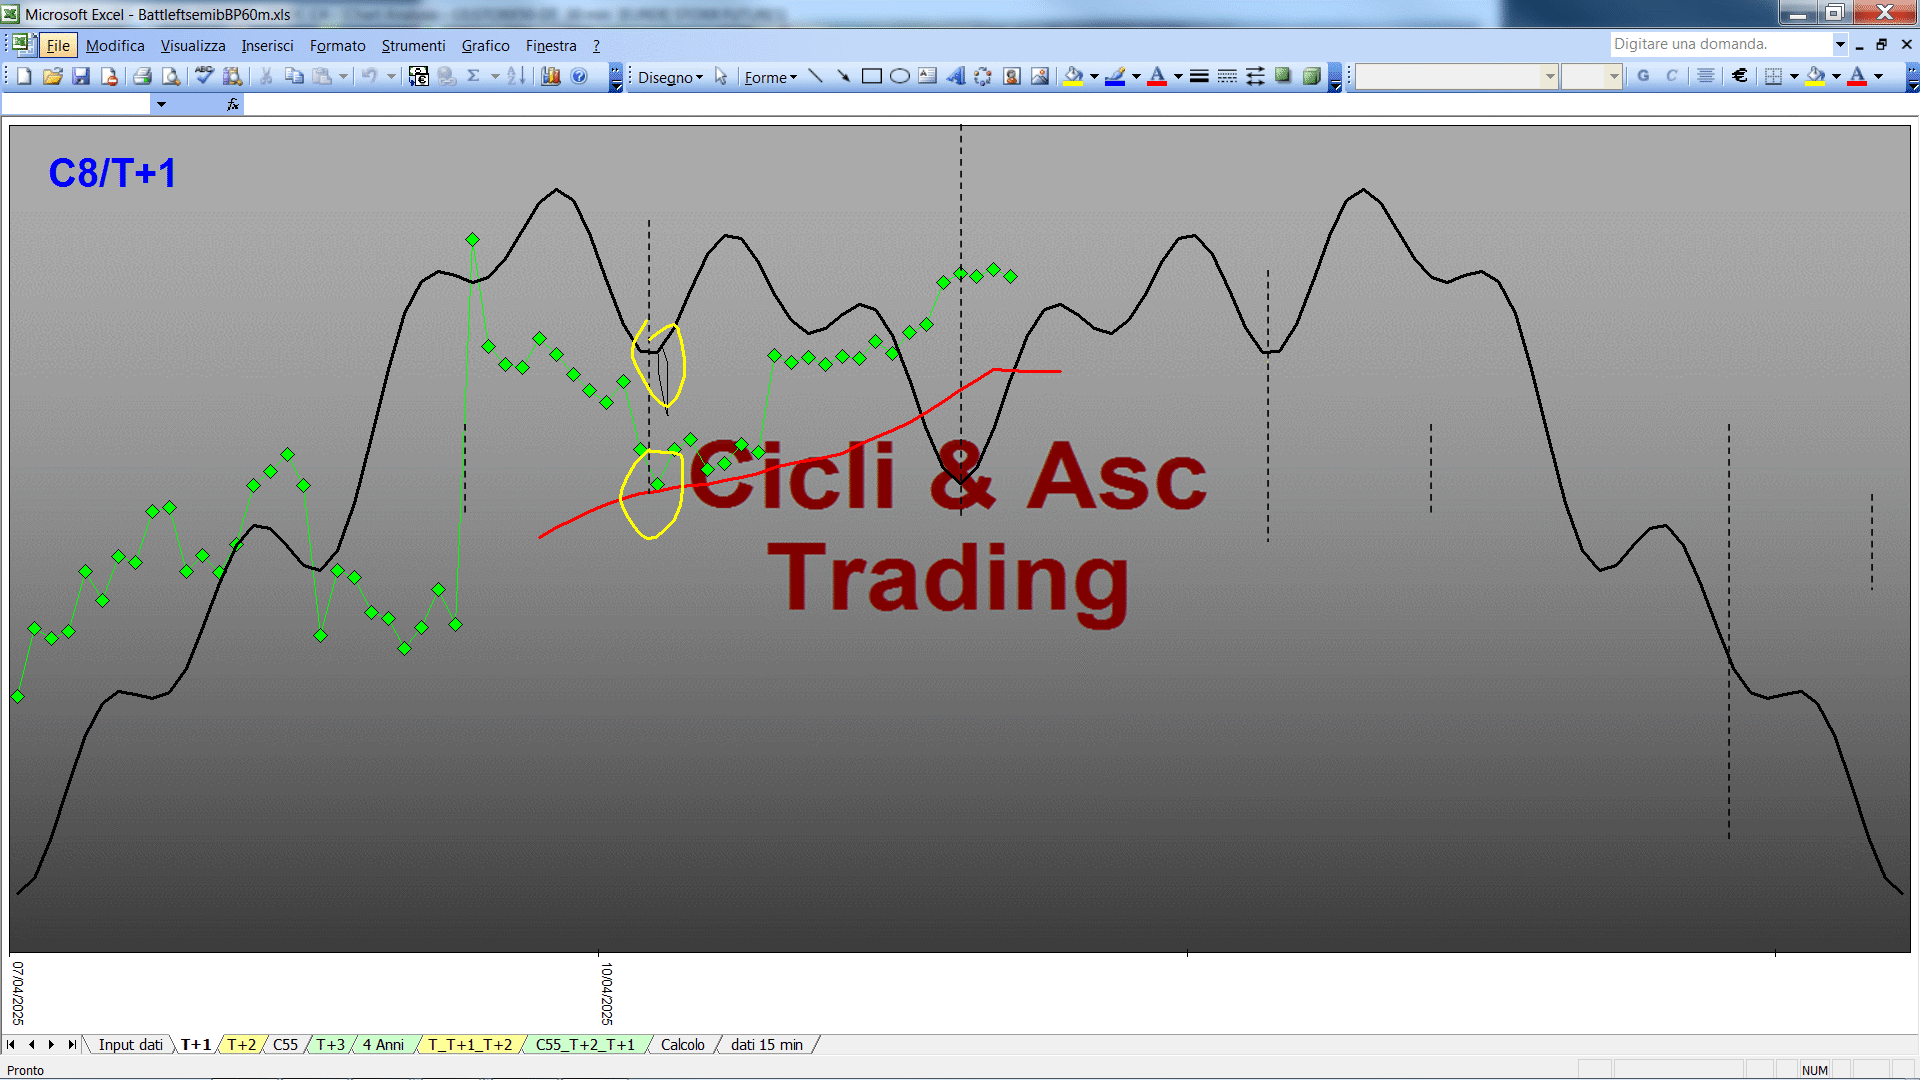Open the Strumenti menu

click(x=413, y=46)
